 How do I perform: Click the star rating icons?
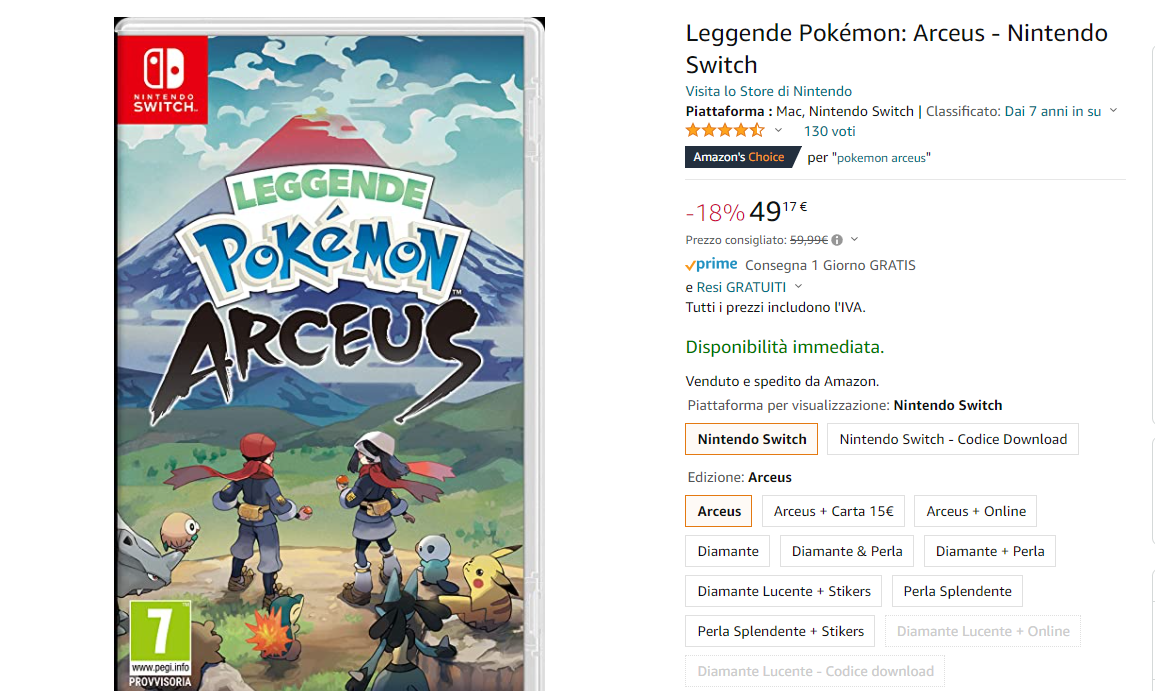click(x=725, y=131)
